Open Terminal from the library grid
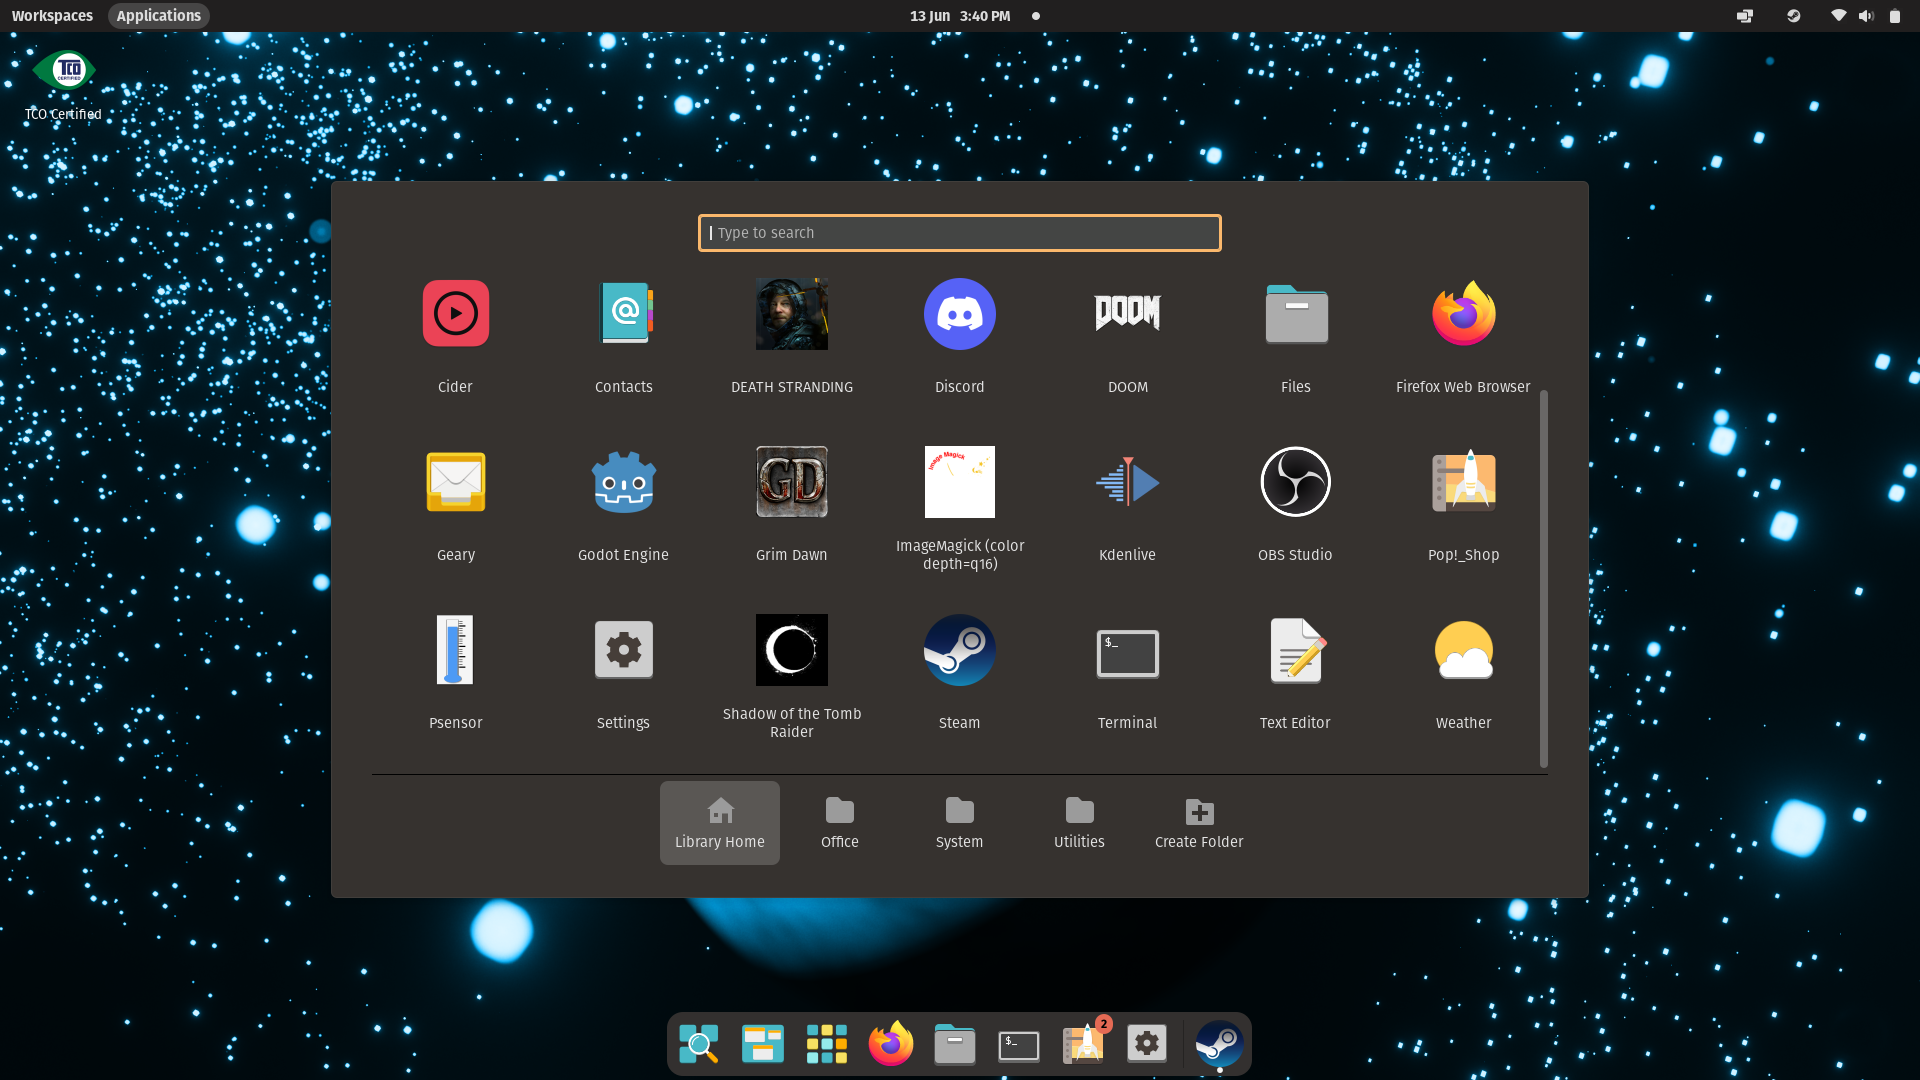Screen dimensions: 1920x1080 tap(1128, 653)
